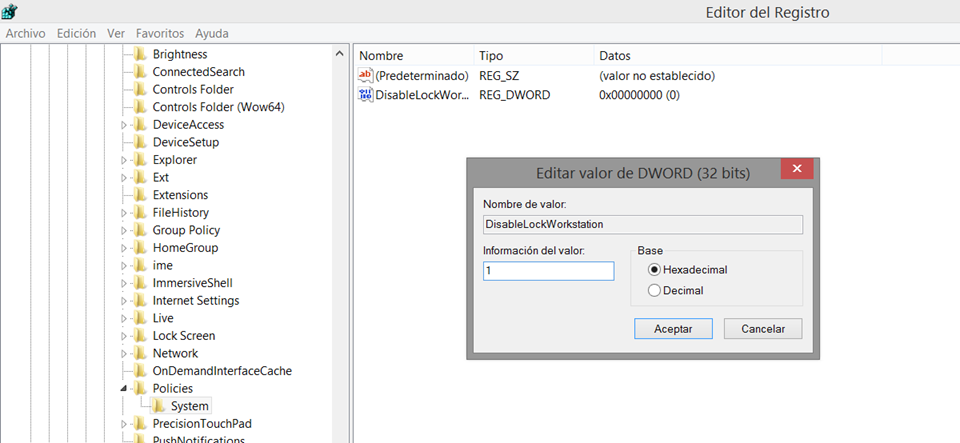Expand the ImmersiveShell key
This screenshot has height=443, width=960.
point(124,284)
